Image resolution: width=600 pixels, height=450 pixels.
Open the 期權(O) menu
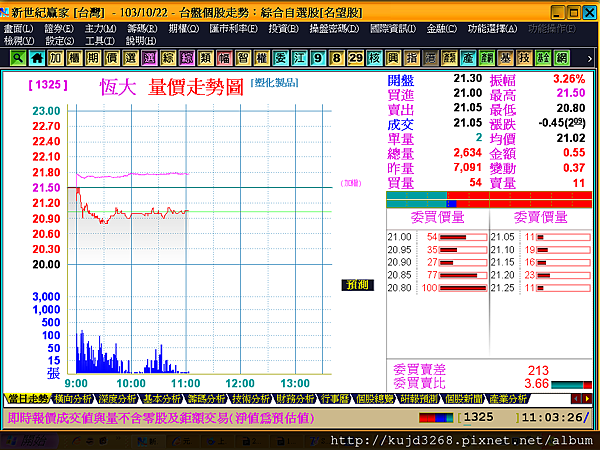tap(184, 29)
